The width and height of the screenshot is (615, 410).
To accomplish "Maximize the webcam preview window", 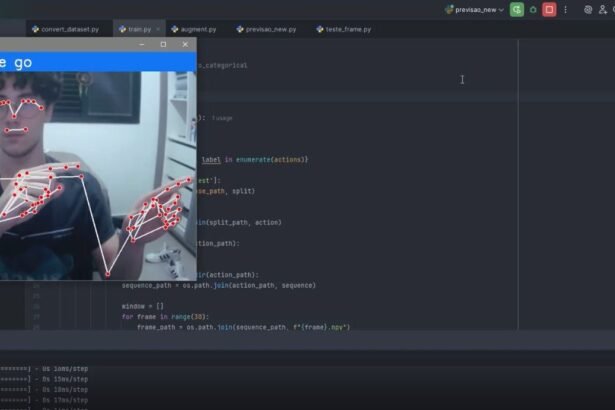I will click(163, 45).
